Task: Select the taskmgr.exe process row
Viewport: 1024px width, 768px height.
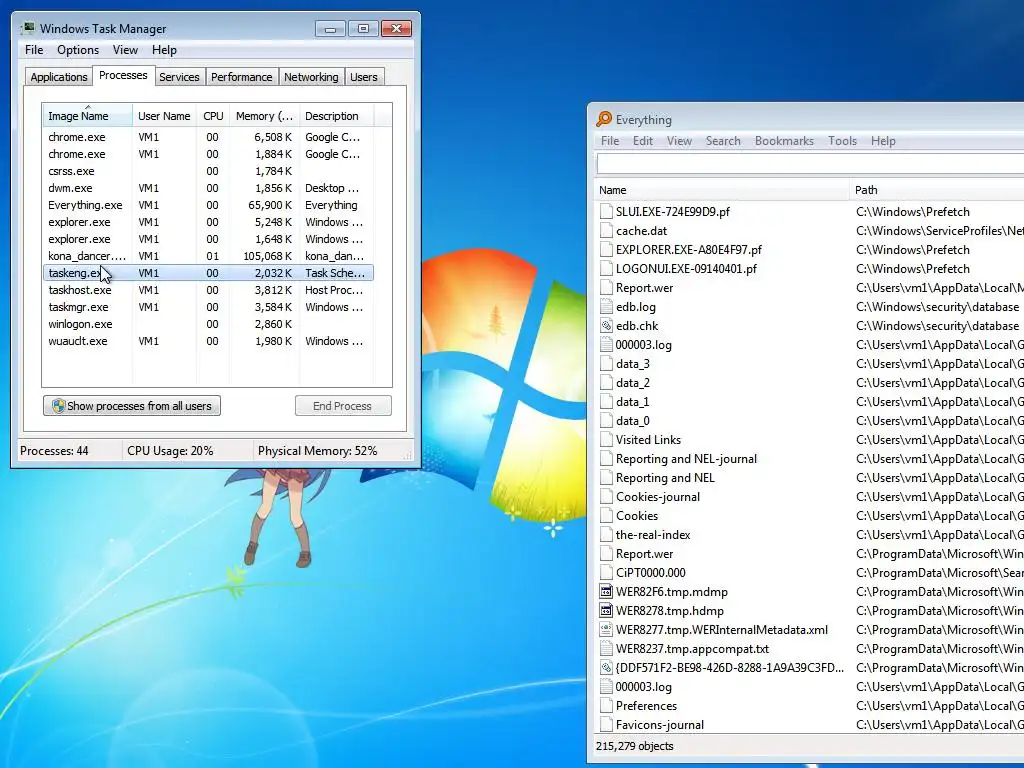Action: tap(208, 307)
